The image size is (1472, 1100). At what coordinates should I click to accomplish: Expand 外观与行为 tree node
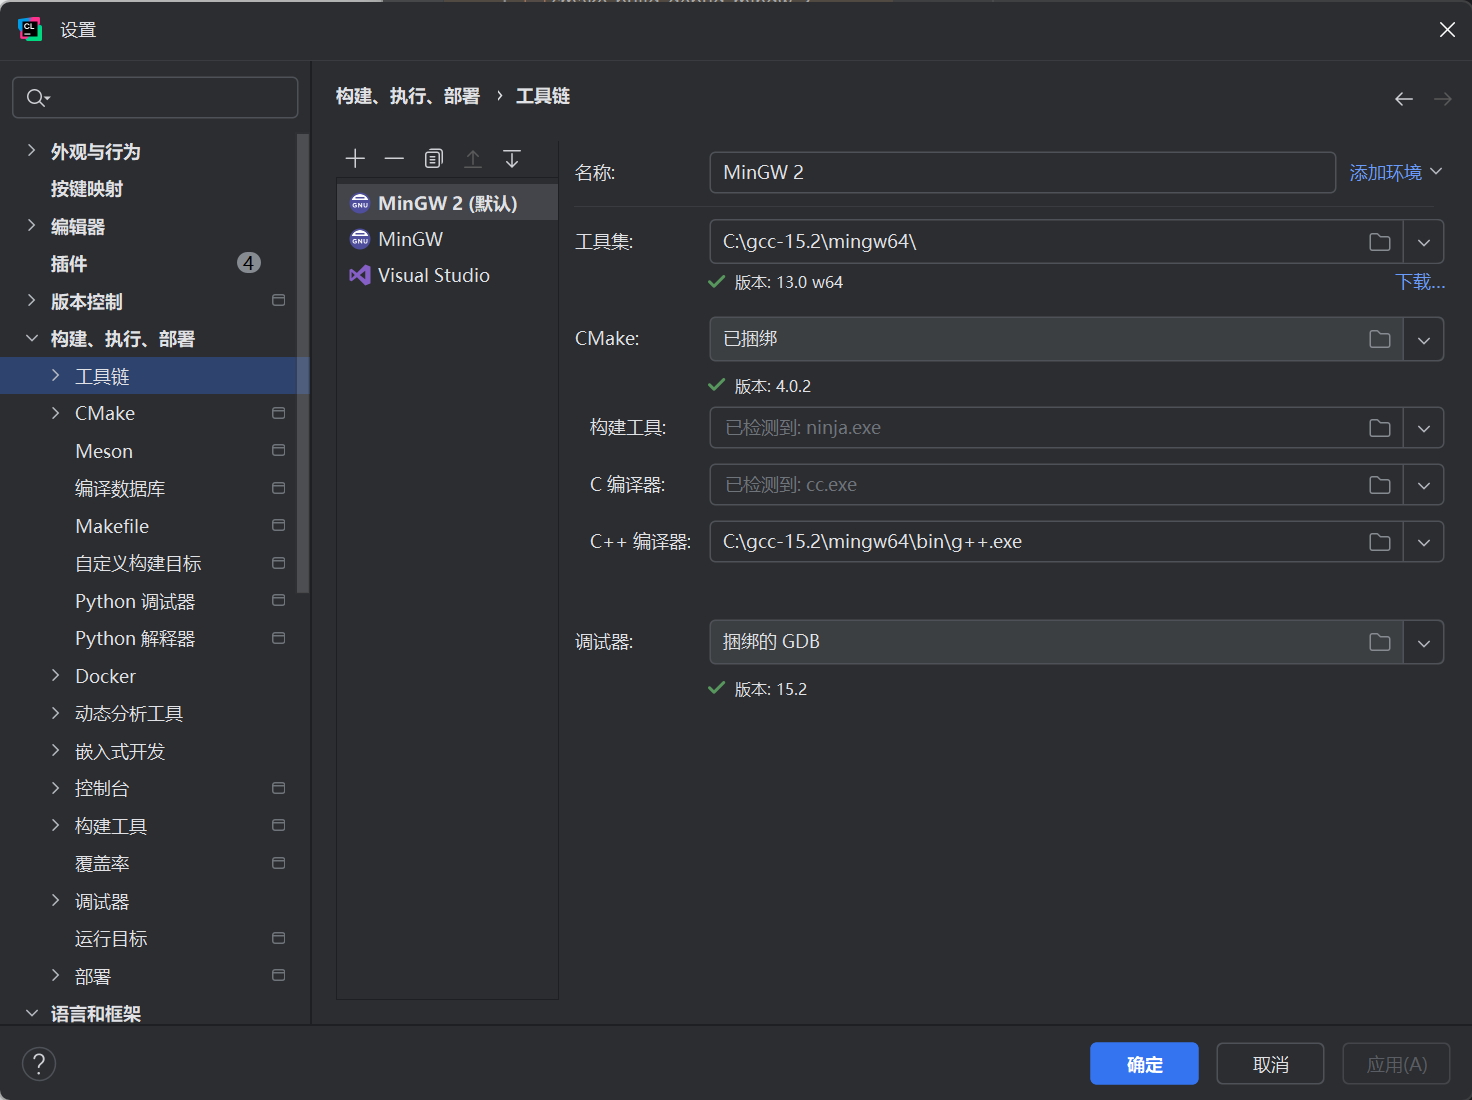coord(31,151)
